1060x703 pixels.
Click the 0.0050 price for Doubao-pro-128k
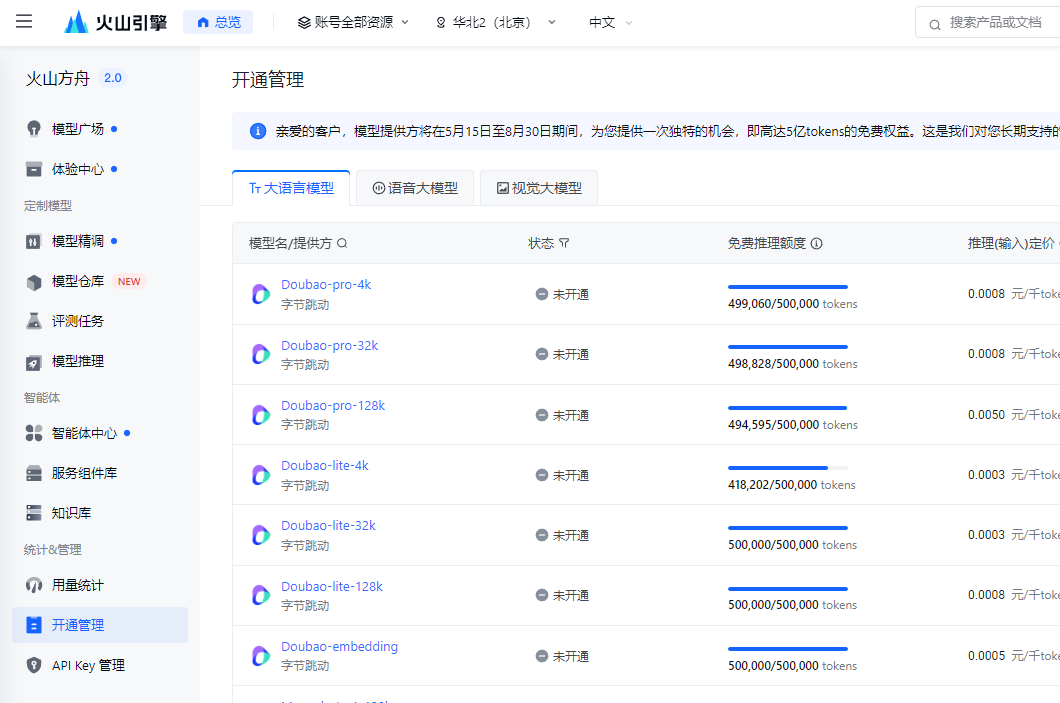click(986, 415)
